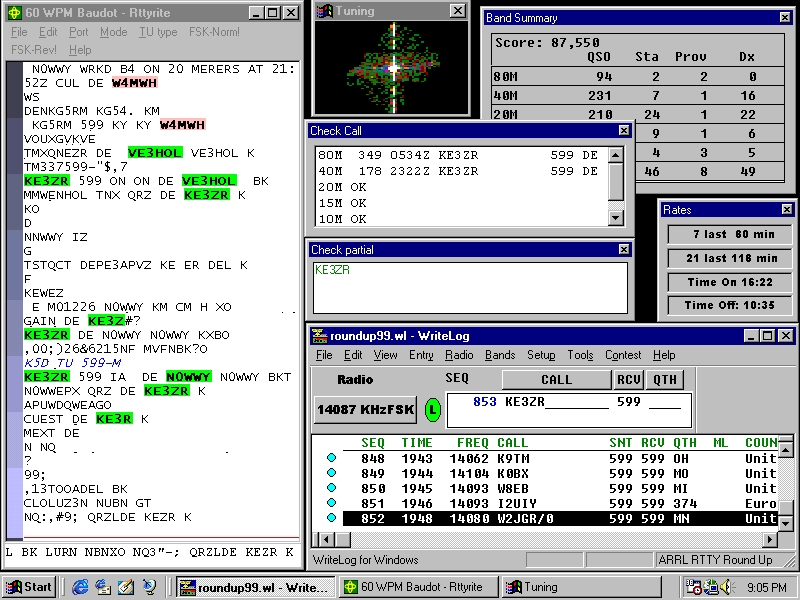Click the WriteLog title bar icon
This screenshot has width=800, height=600.
319,336
